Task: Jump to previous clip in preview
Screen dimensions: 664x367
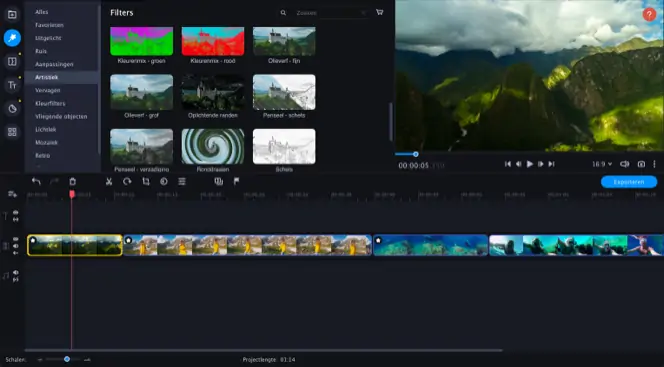Action: [x=507, y=164]
